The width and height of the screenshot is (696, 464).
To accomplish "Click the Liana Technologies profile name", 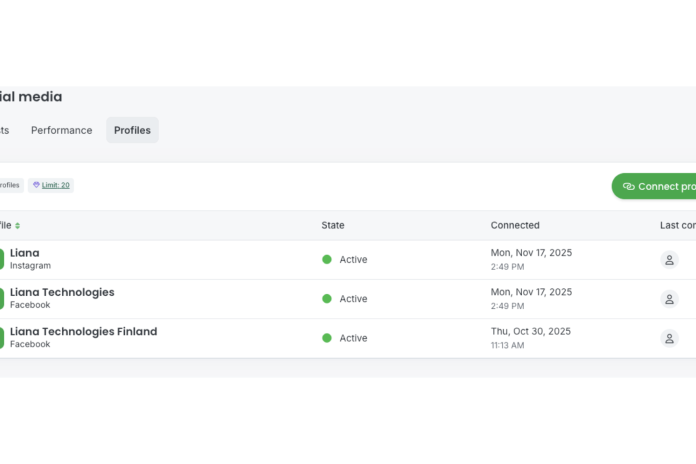I will pos(62,292).
